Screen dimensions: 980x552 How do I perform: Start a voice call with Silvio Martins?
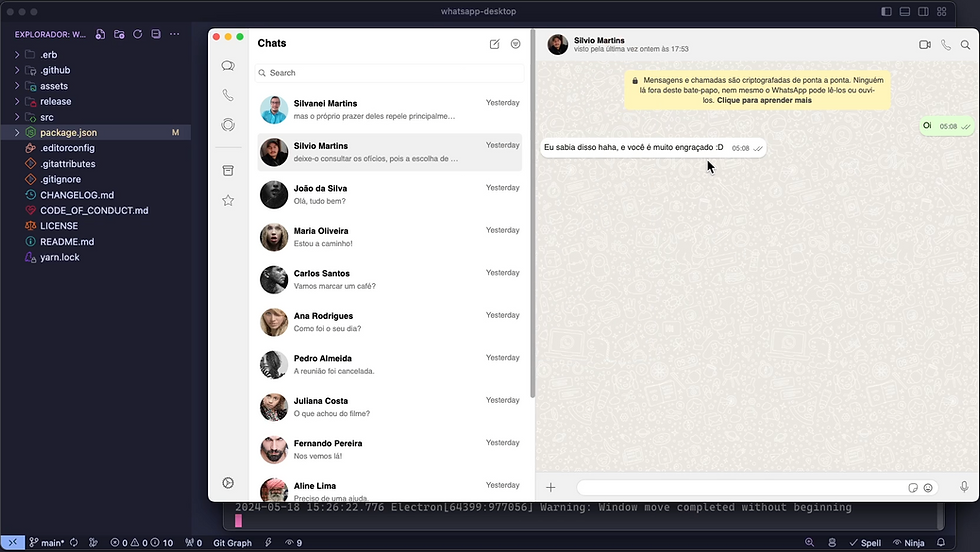(x=946, y=44)
